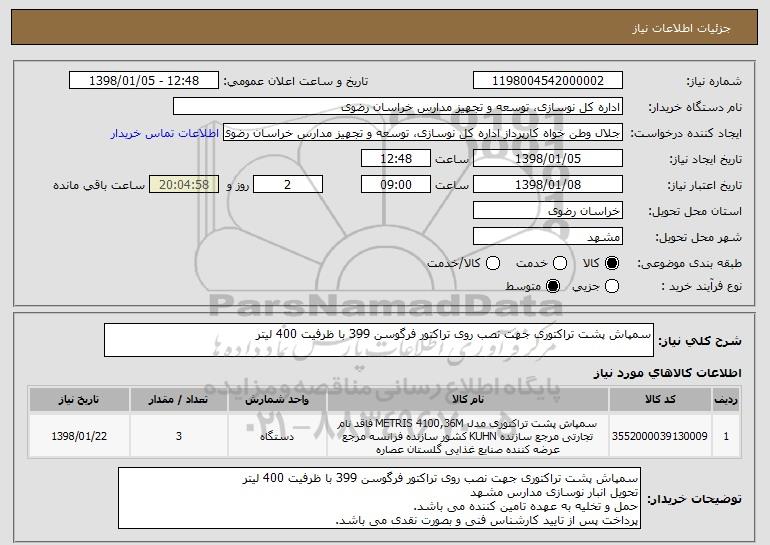770x545 pixels.
Task: Click the ردیف column header
Action: (726, 400)
